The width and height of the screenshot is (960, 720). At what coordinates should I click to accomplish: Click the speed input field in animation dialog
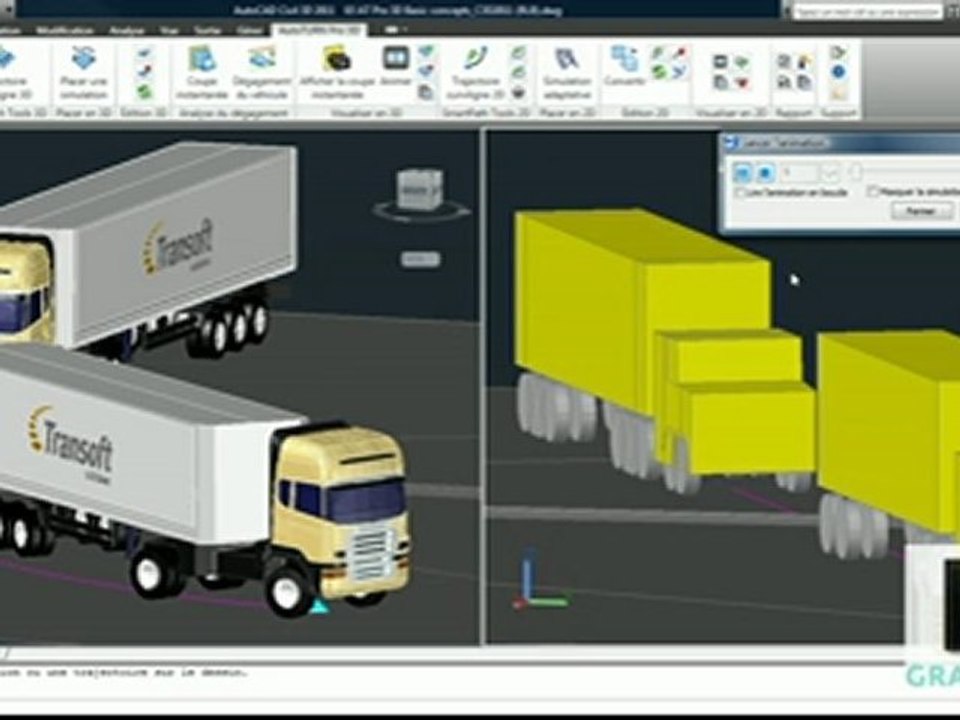(800, 173)
